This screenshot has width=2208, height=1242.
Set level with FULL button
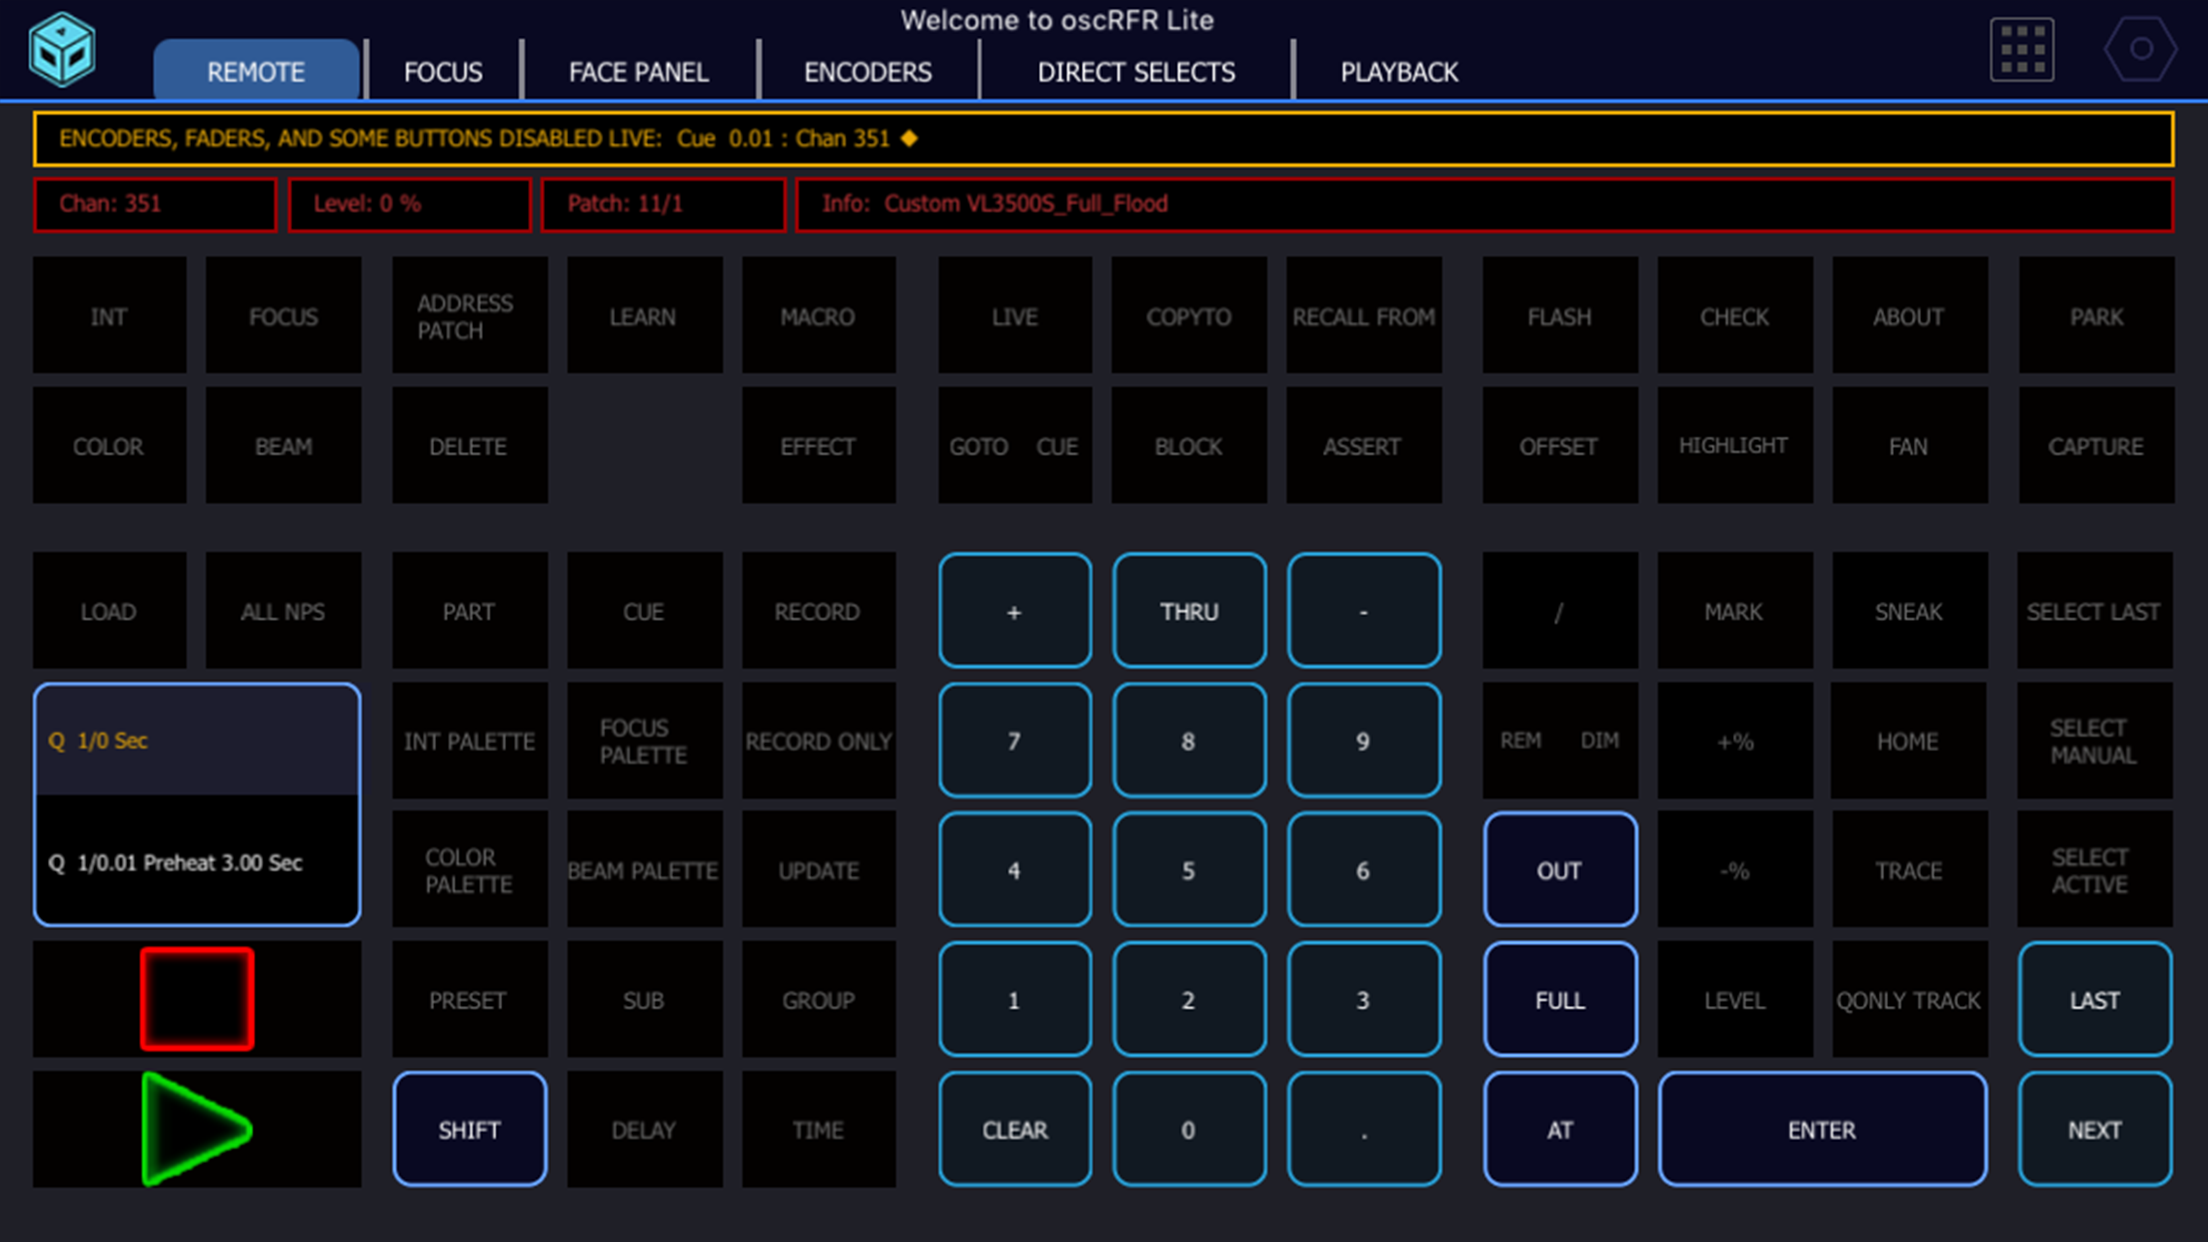click(1559, 1000)
